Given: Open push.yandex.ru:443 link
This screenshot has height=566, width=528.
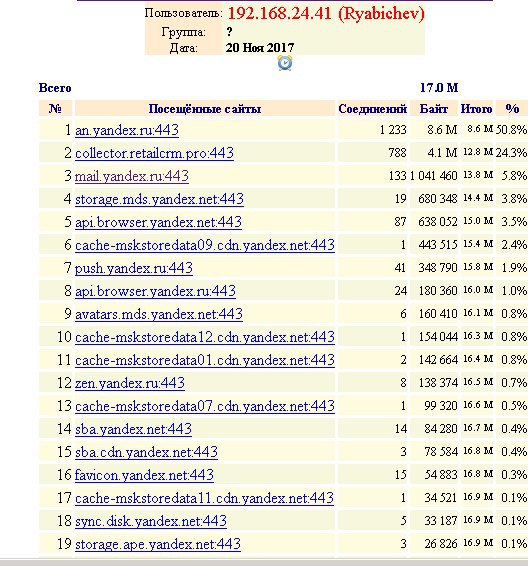Looking at the screenshot, I should (134, 268).
